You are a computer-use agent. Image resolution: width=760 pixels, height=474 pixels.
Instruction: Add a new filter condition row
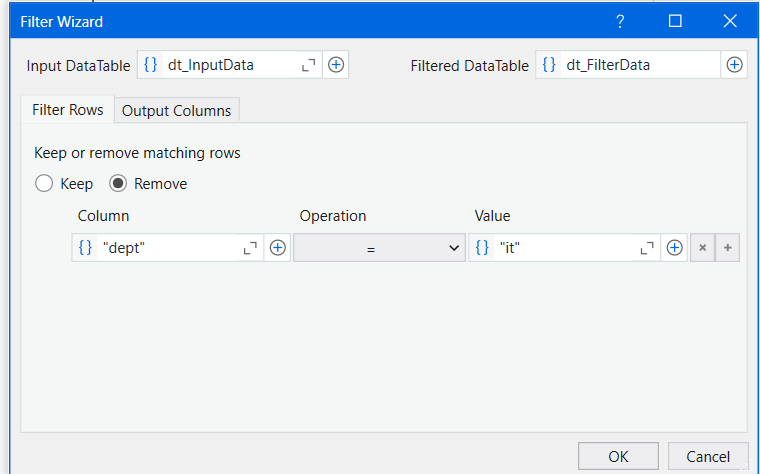727,248
